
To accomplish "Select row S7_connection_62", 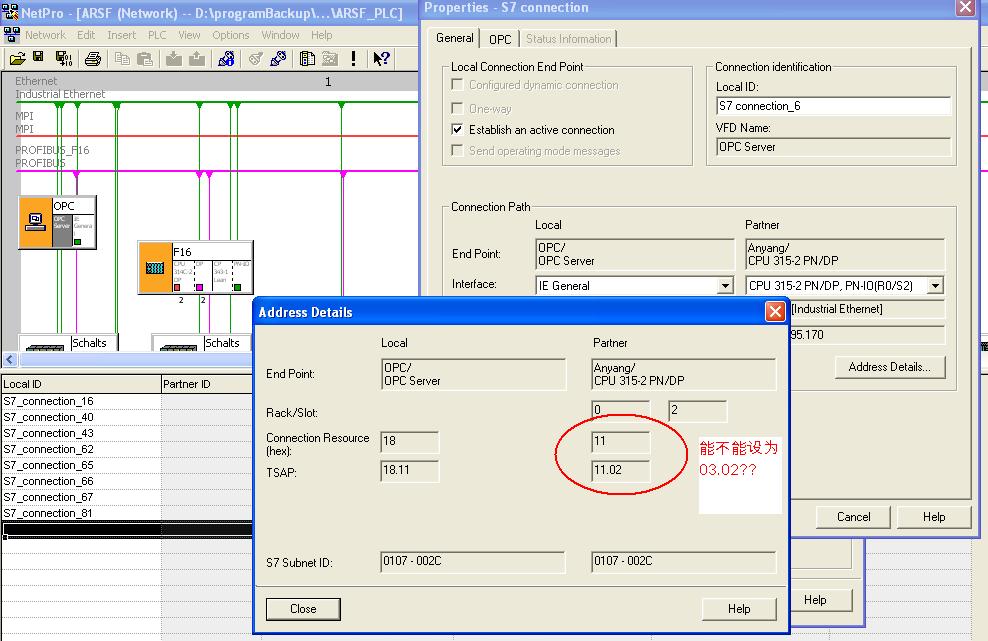I will [81, 449].
